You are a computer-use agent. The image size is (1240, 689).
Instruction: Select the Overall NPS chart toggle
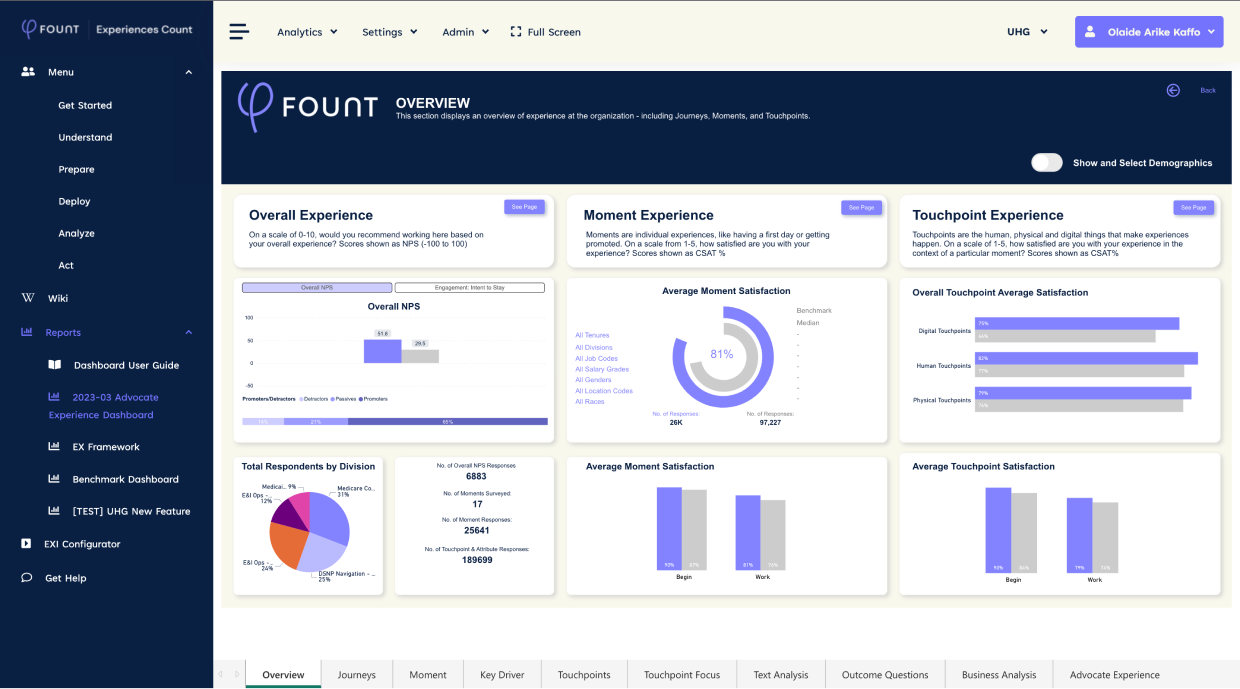[317, 288]
